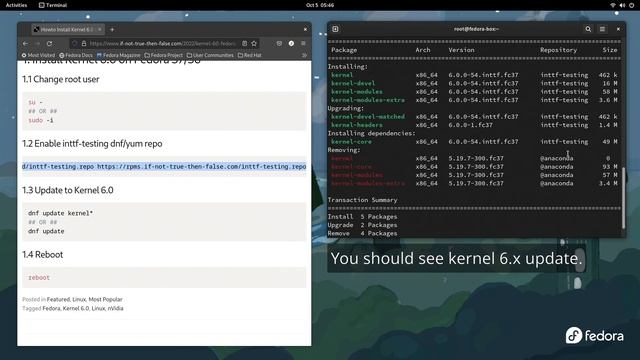
Task: Click the 'dnf update kernel*' command line
Action: point(60,213)
